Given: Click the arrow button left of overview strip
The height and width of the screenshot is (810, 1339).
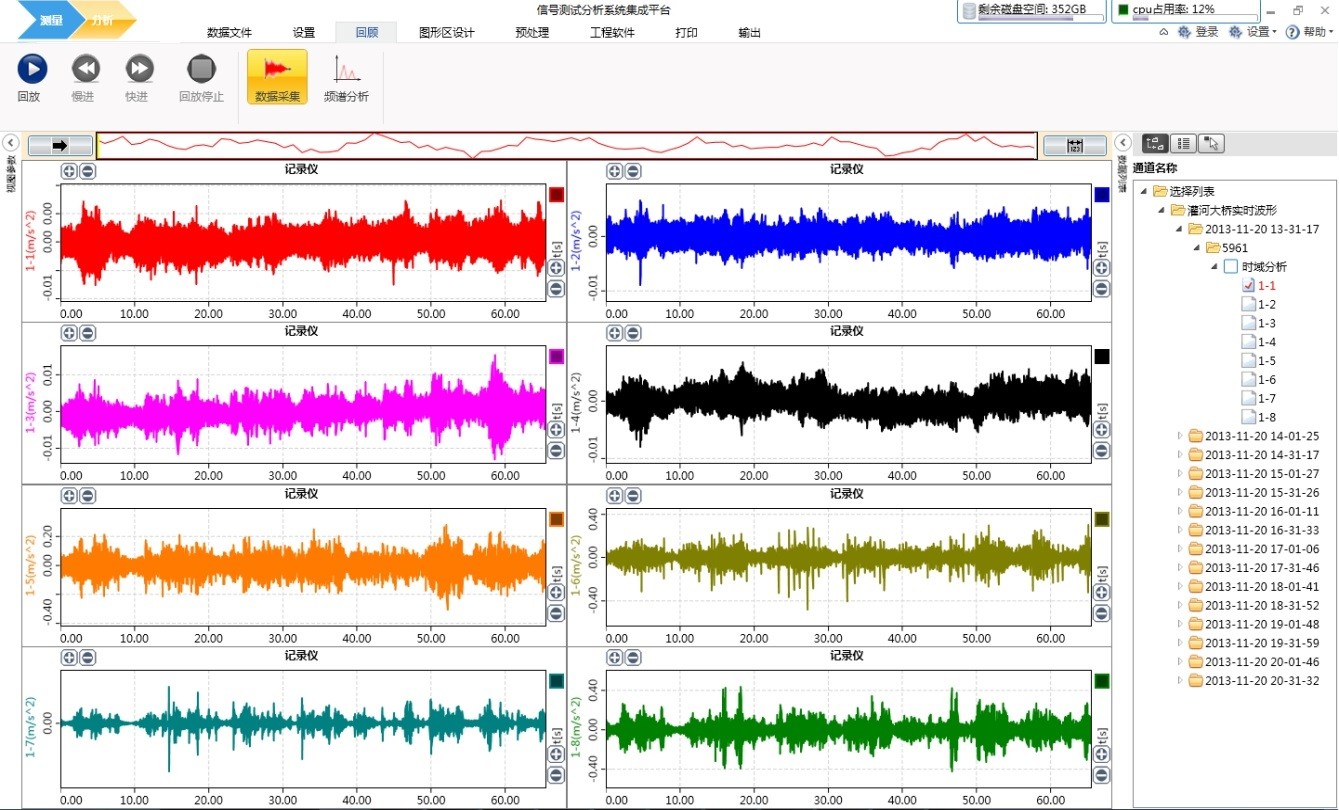Looking at the screenshot, I should click(59, 146).
